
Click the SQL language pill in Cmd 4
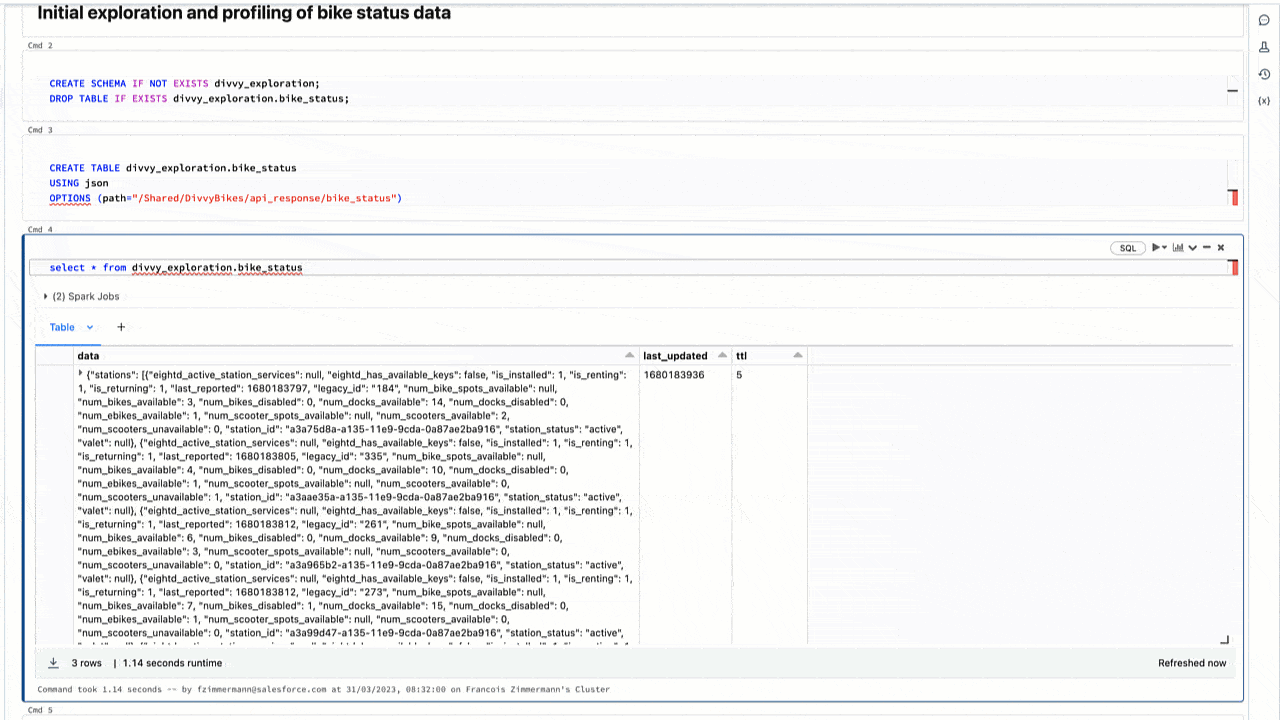point(1128,248)
